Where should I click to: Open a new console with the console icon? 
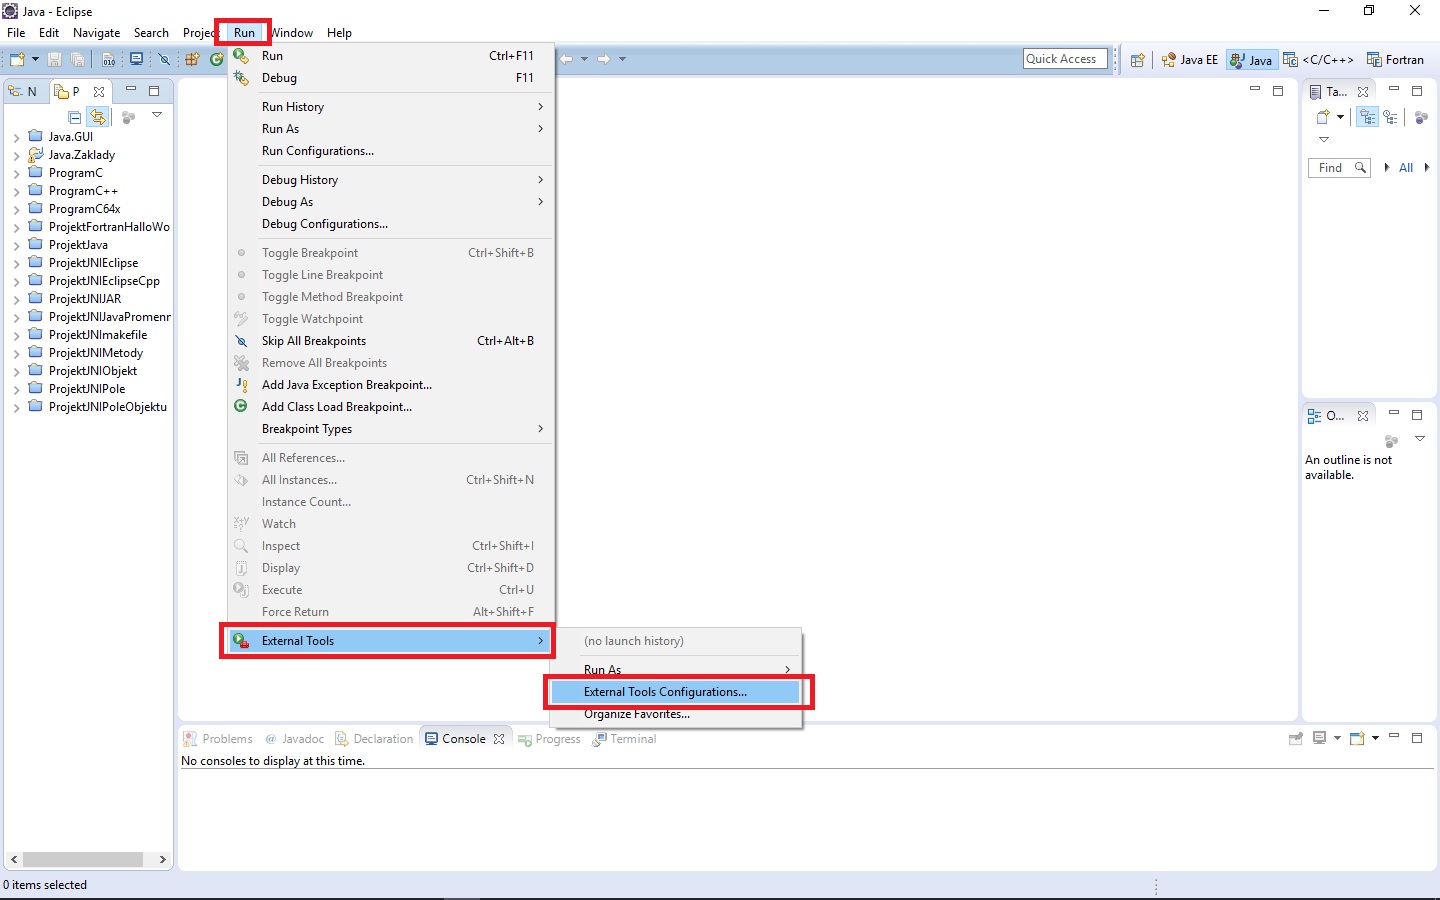tap(1359, 738)
